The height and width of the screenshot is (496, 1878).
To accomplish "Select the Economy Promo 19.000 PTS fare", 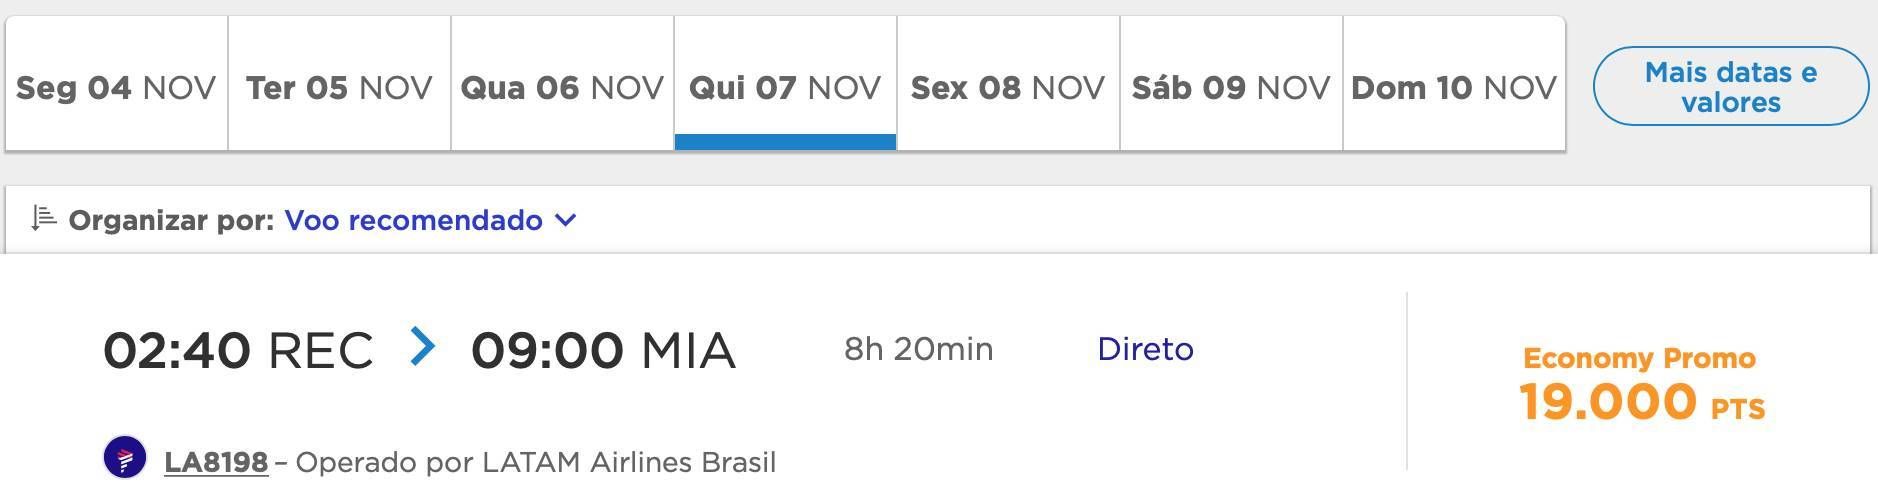I will [x=1640, y=385].
